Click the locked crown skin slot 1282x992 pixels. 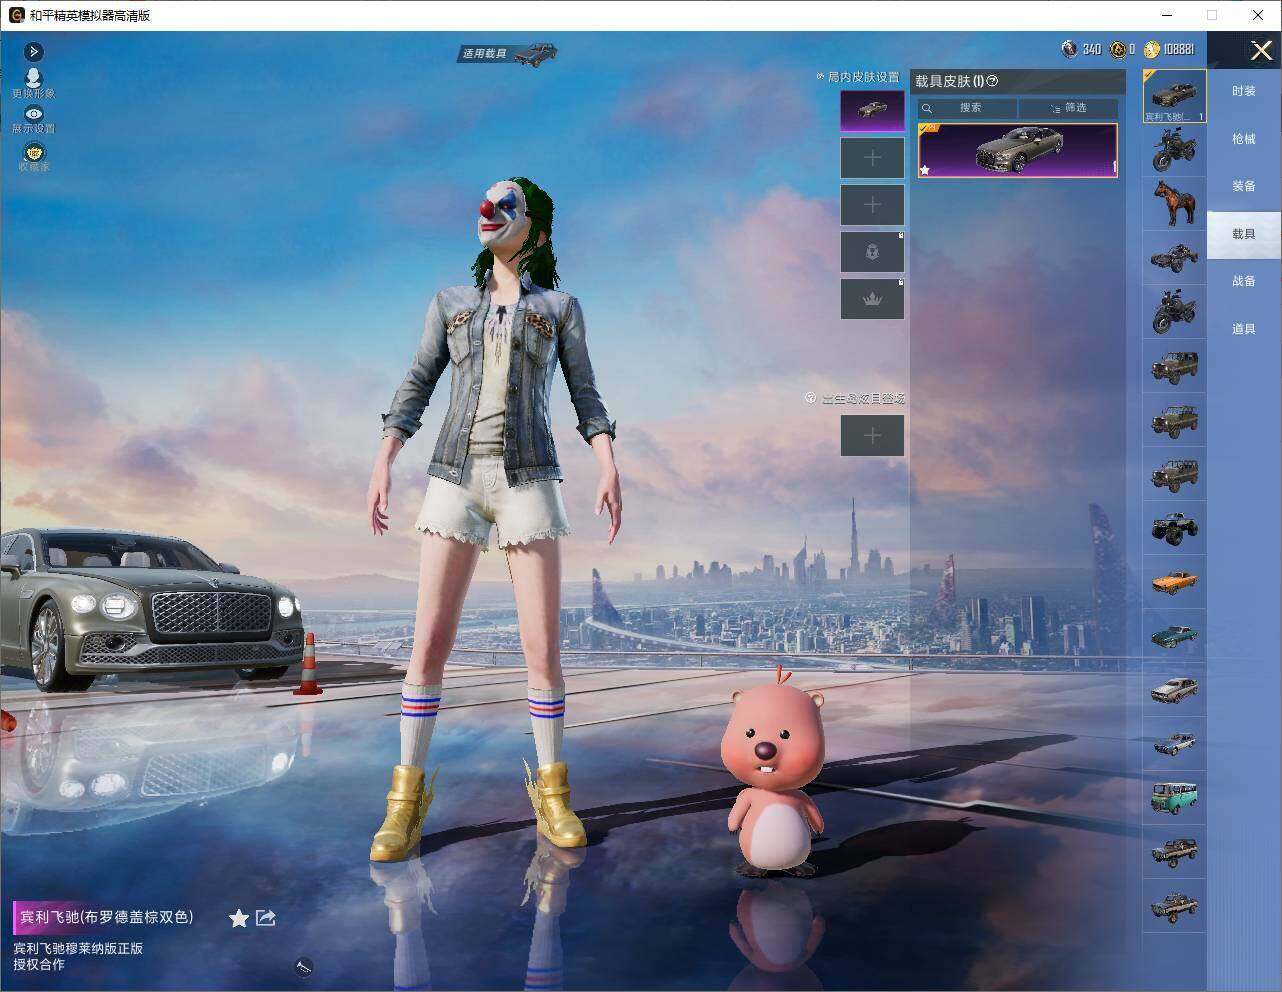pyautogui.click(x=872, y=299)
